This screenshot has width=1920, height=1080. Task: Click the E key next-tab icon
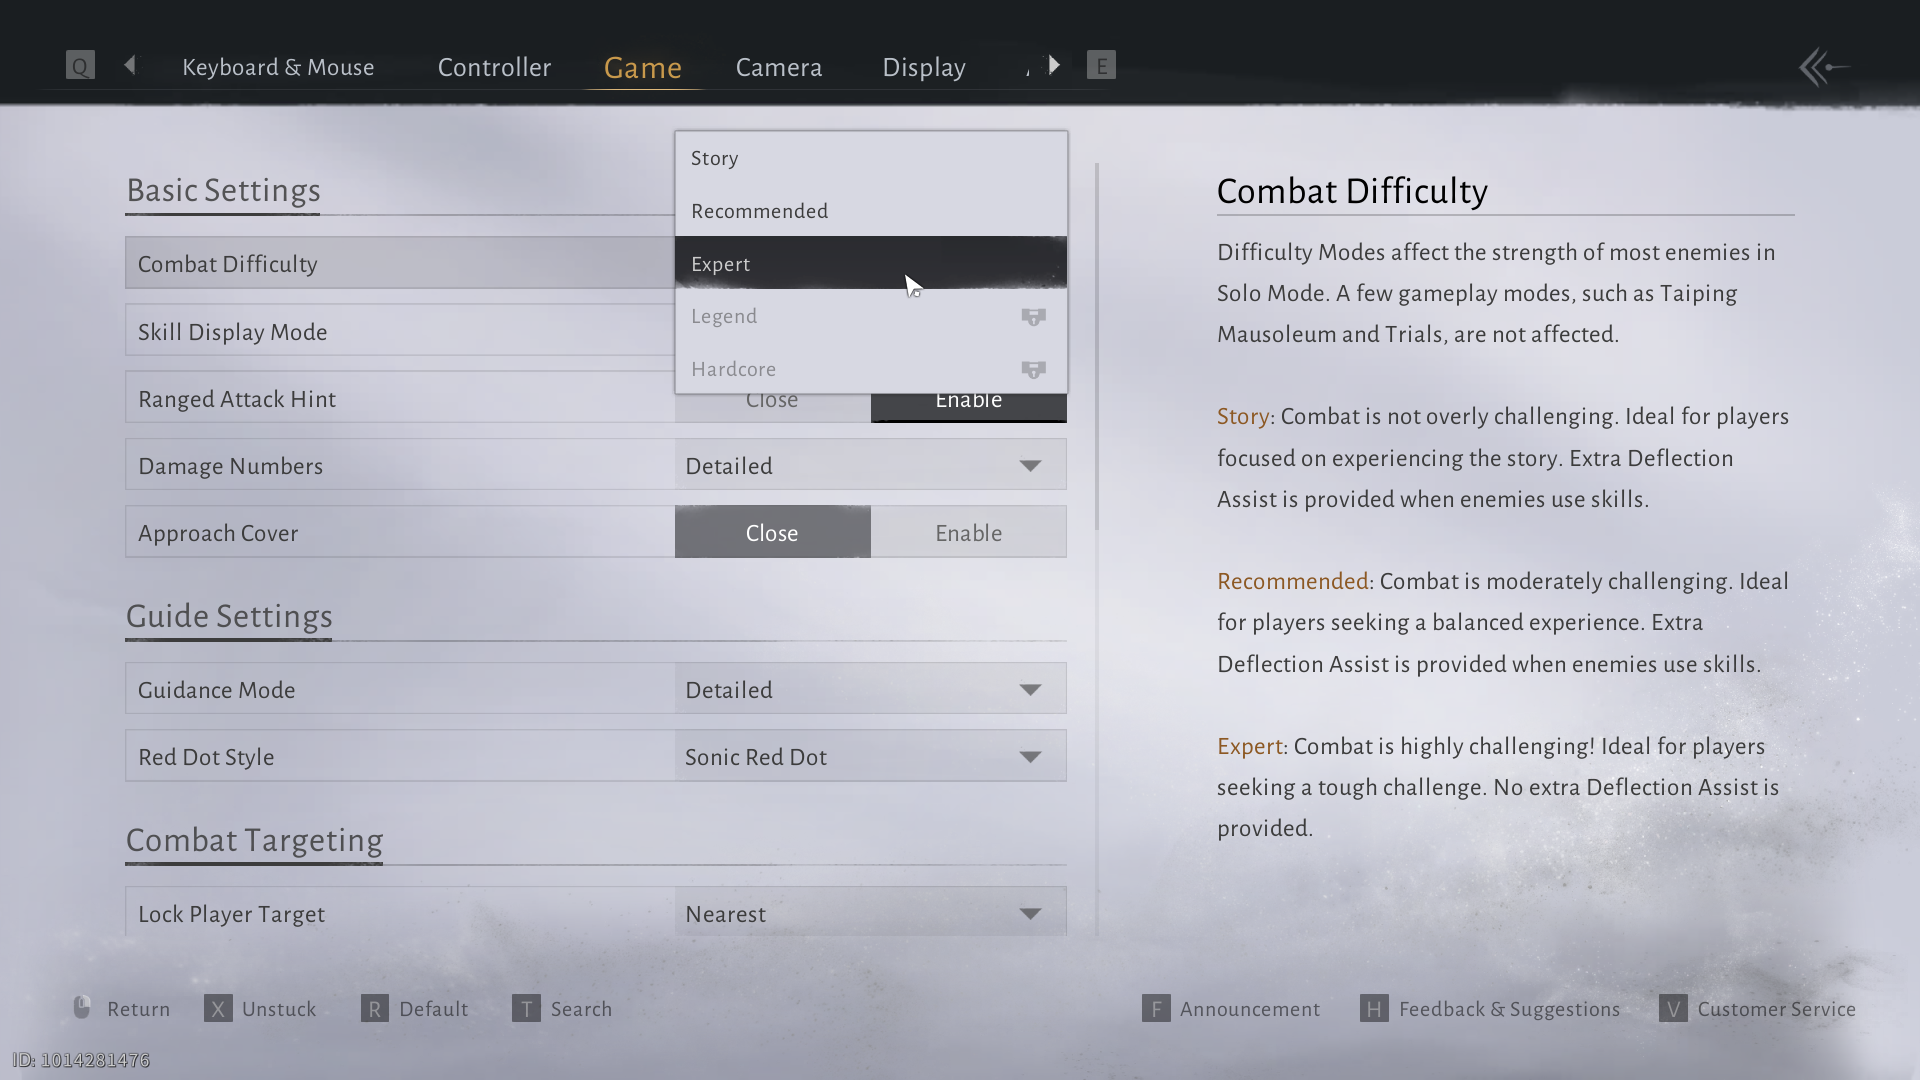[1101, 66]
